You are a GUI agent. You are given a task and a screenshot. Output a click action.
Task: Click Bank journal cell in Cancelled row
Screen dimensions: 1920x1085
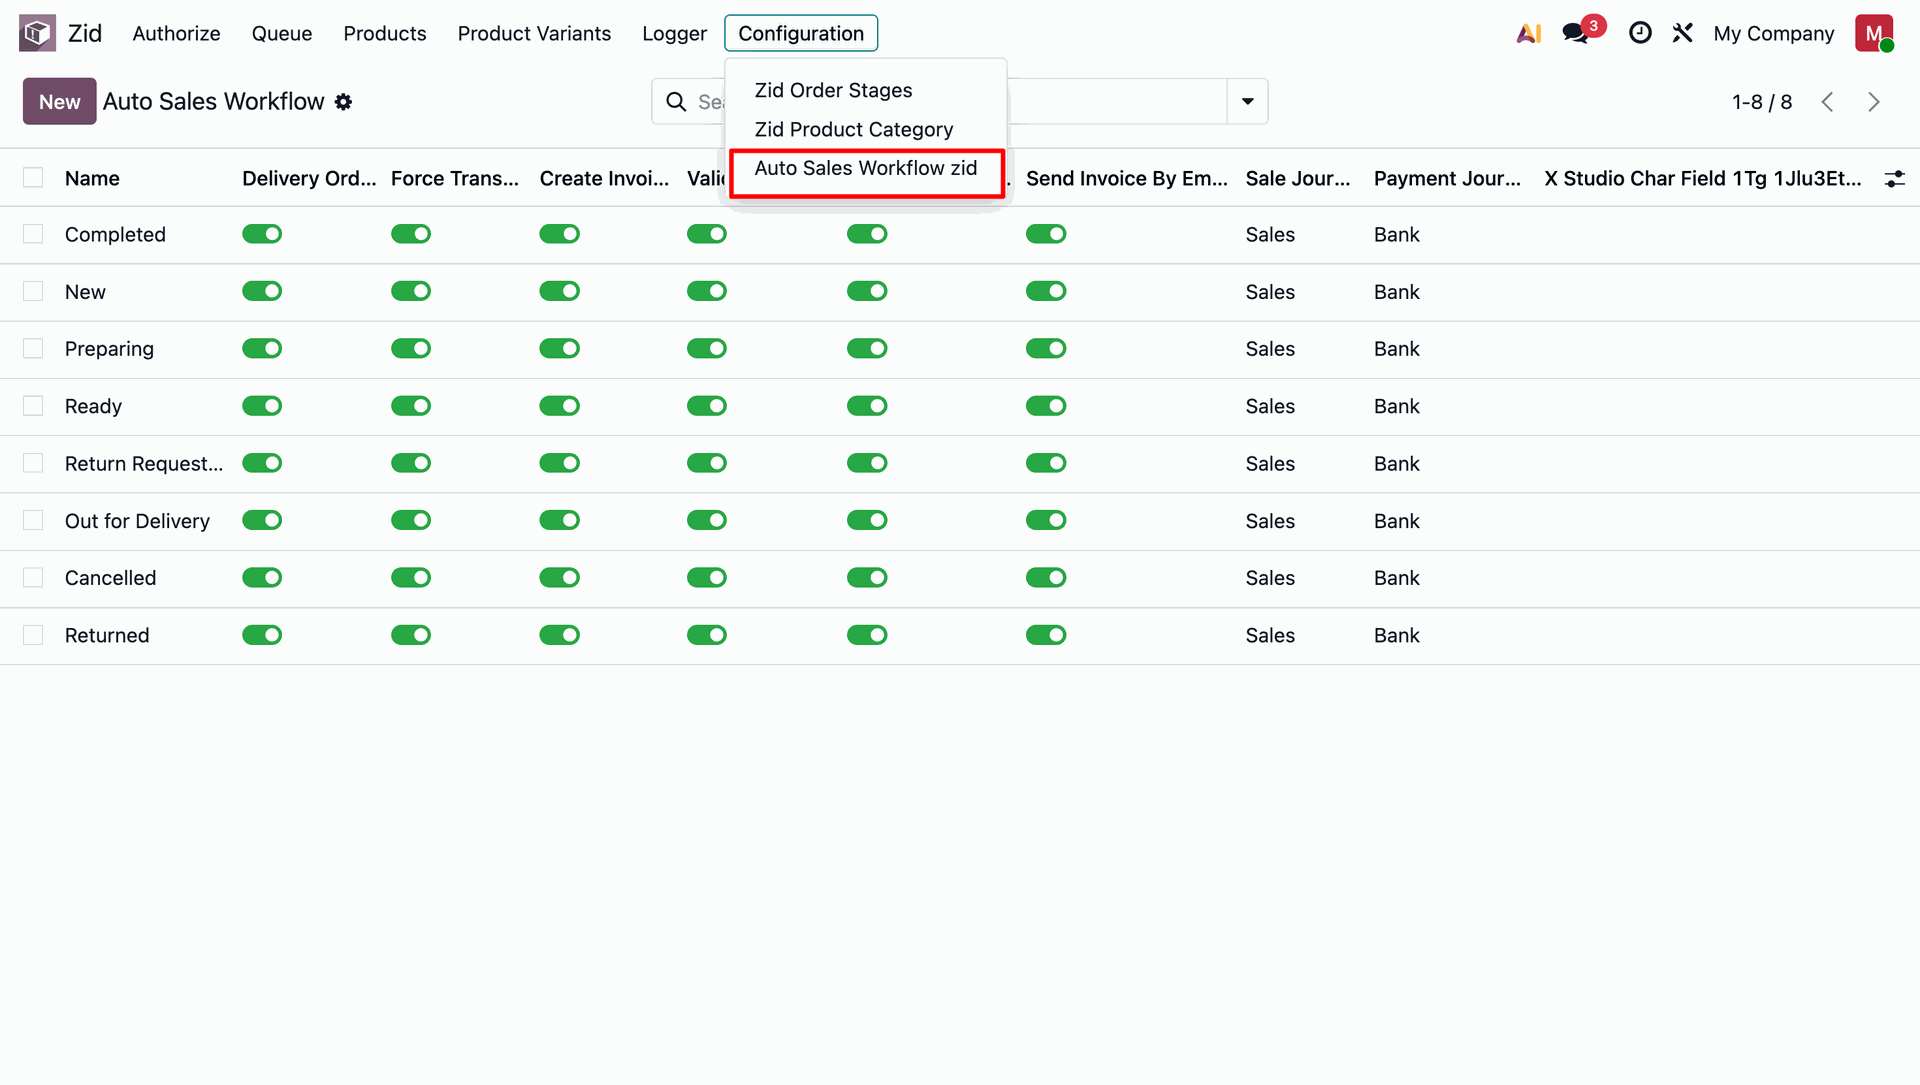[1397, 578]
